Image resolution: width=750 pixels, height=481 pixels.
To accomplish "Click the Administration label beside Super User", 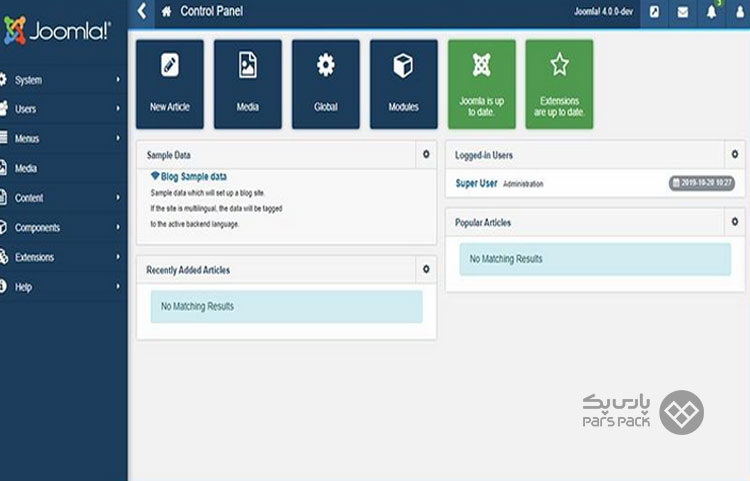I will click(x=523, y=184).
